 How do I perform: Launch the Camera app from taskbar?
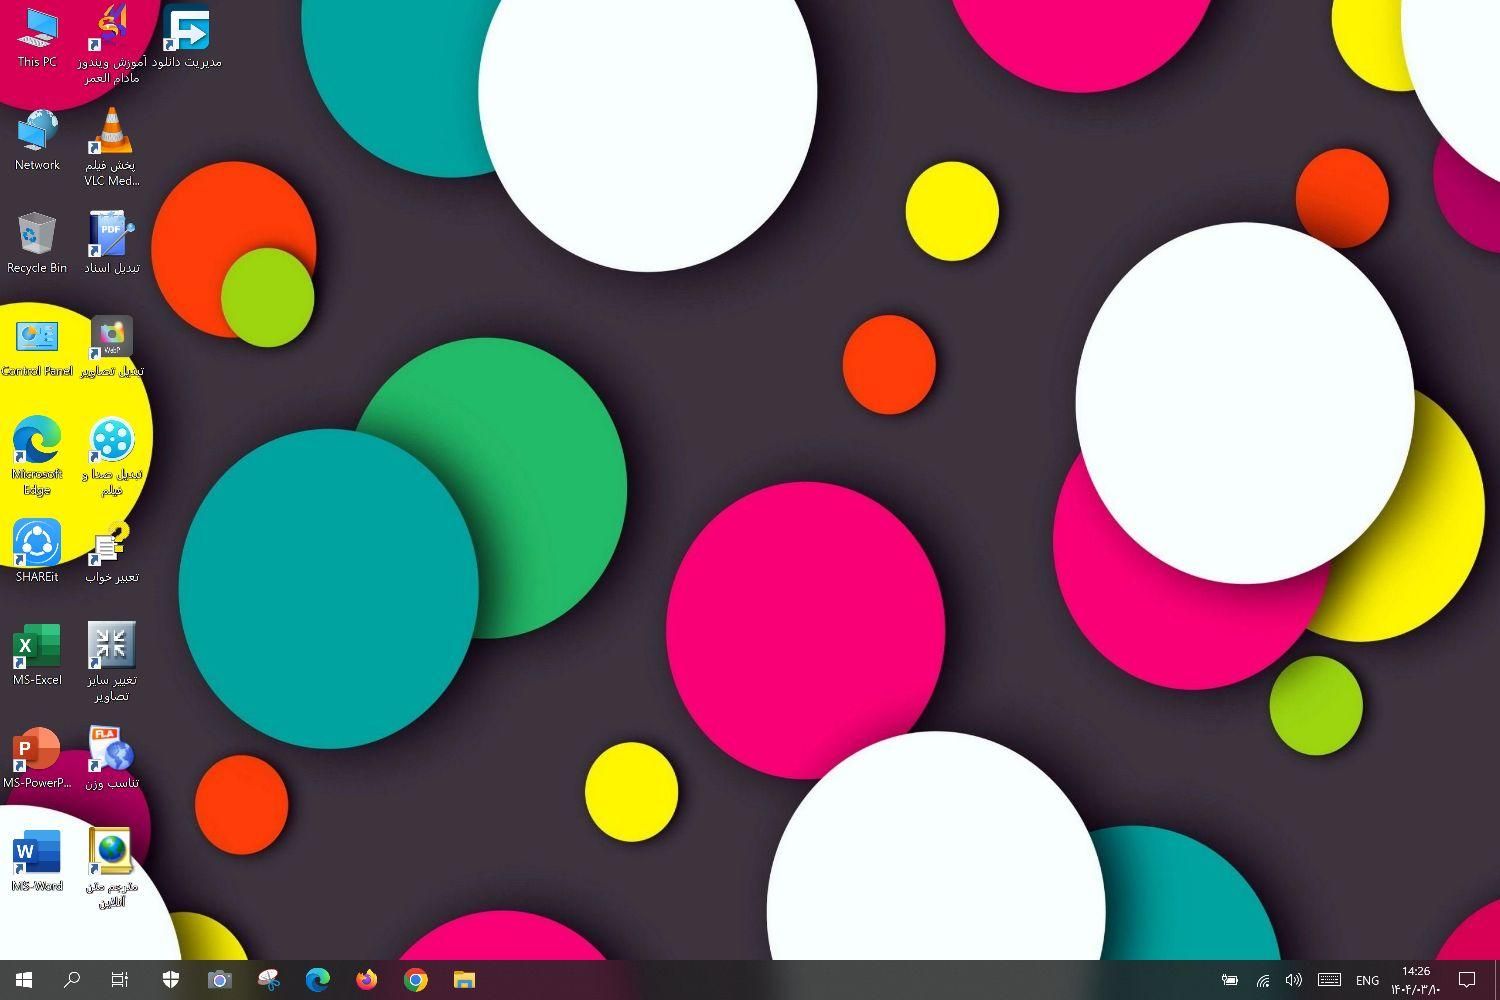pos(219,980)
